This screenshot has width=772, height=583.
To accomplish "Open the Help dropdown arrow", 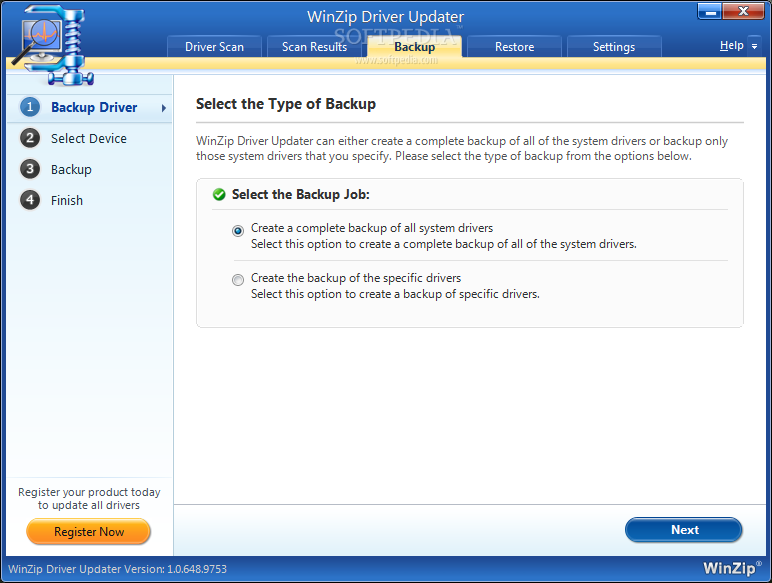I will tap(754, 46).
